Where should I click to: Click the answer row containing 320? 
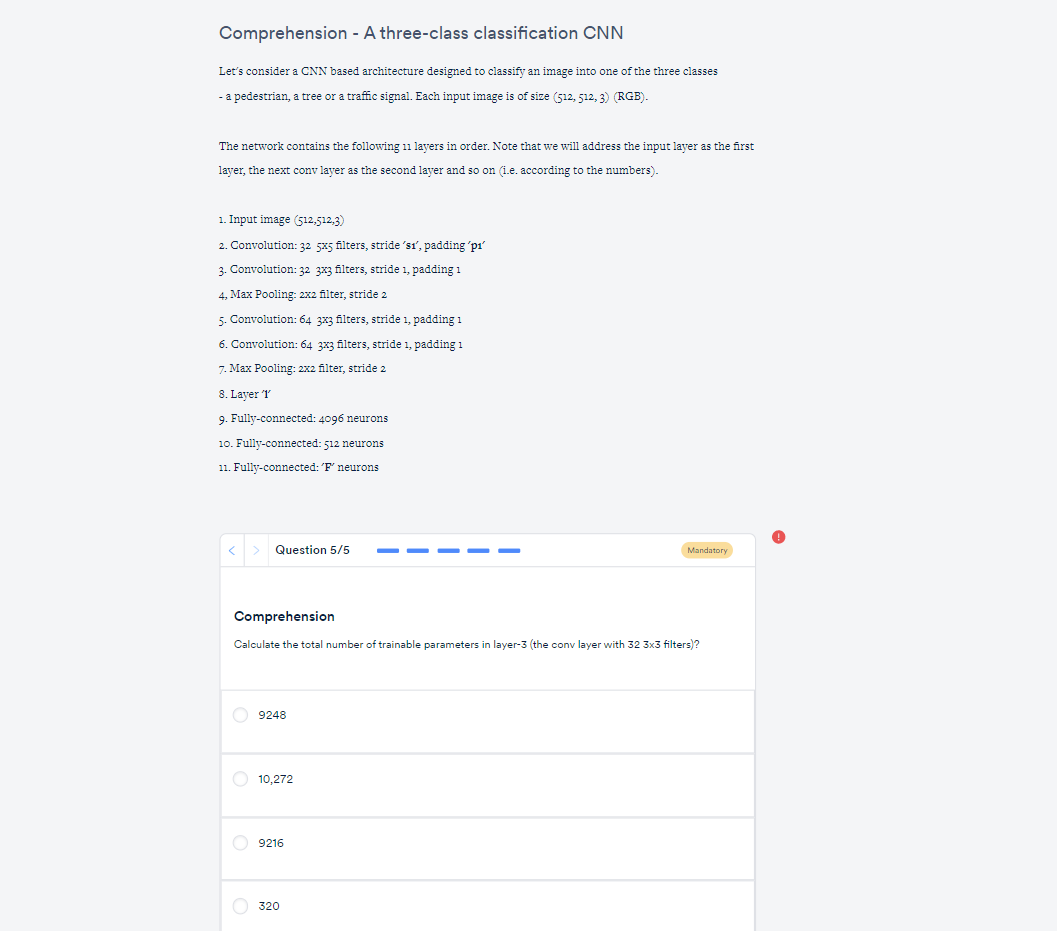tap(487, 906)
